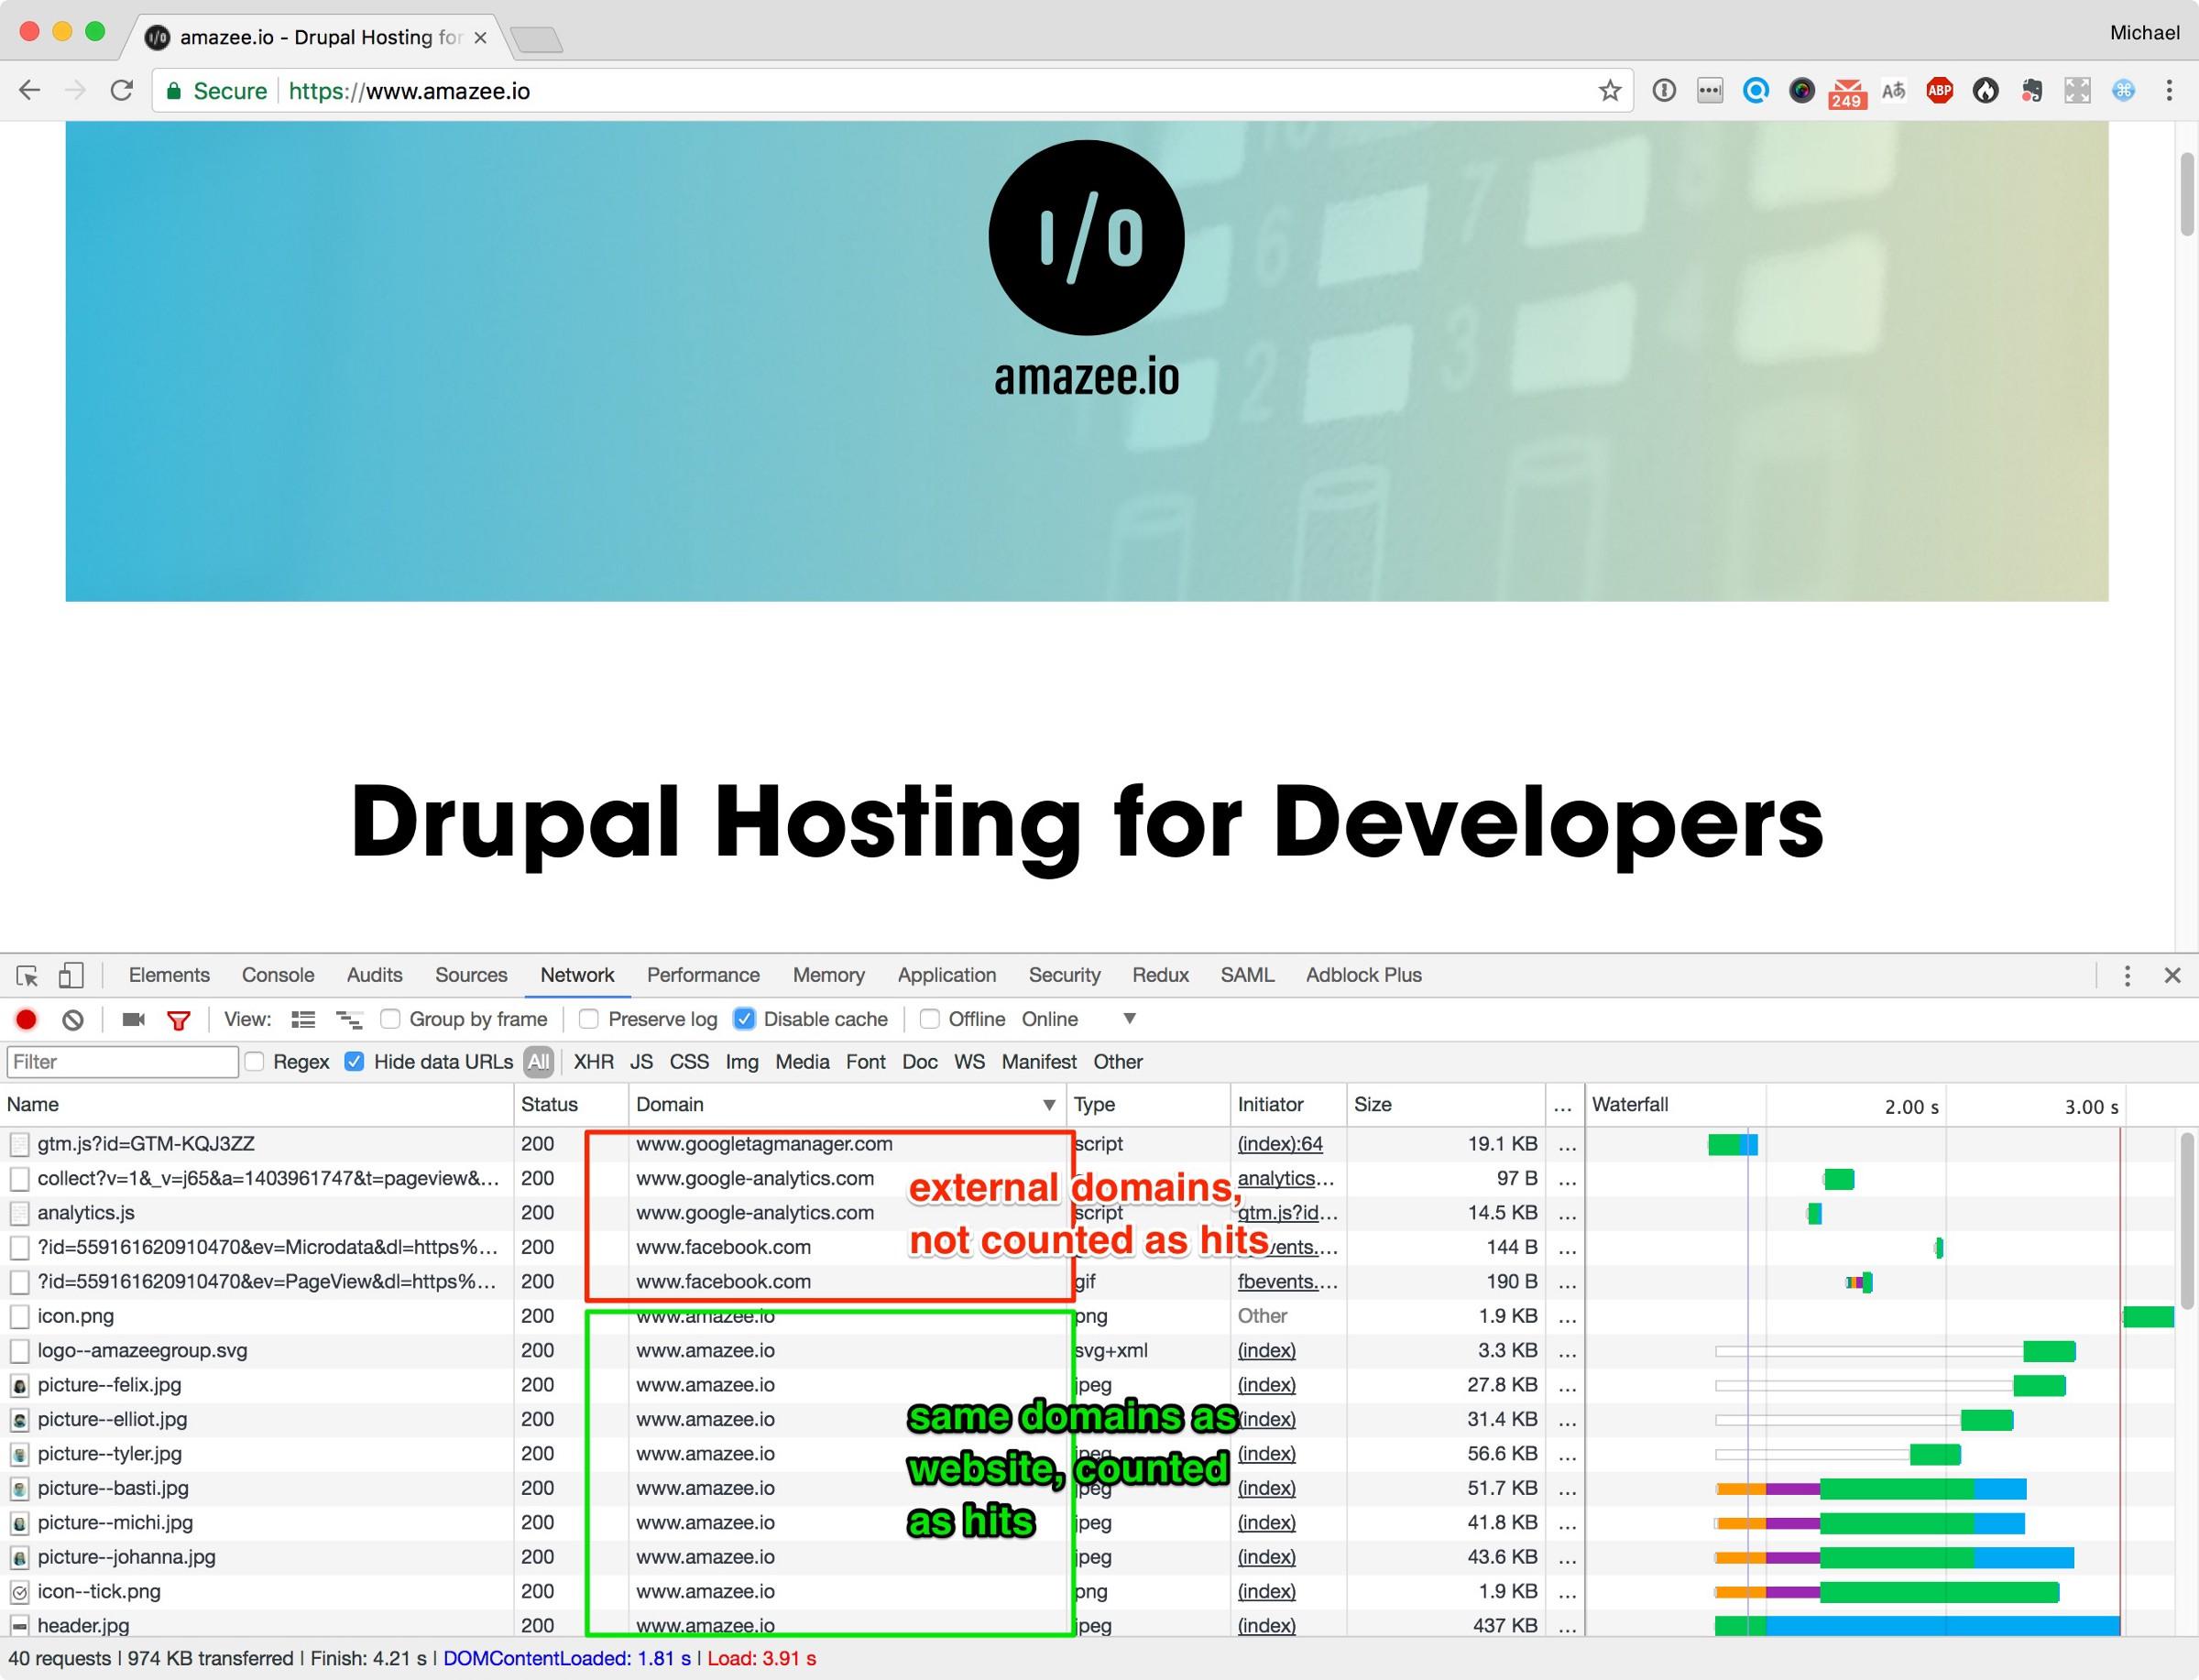Click the red record network log button
Viewport: 2199px width, 1680px height.
point(26,1019)
